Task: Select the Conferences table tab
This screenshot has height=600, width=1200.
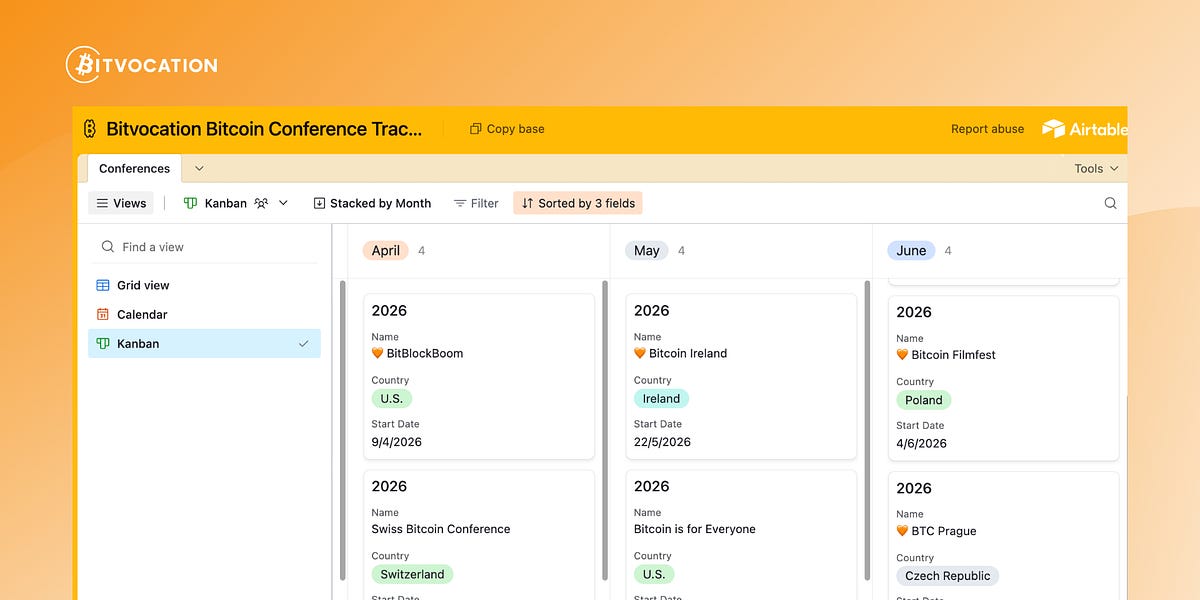Action: pyautogui.click(x=134, y=169)
